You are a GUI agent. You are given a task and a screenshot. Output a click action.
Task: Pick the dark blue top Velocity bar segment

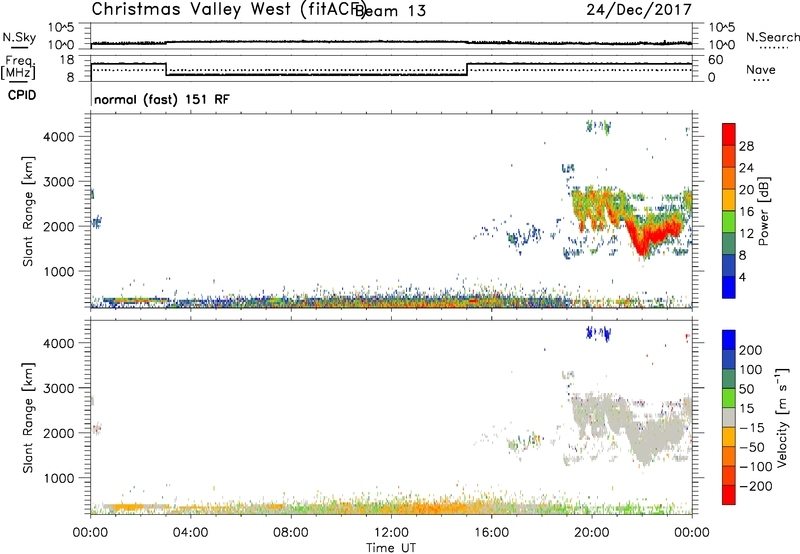pos(729,340)
